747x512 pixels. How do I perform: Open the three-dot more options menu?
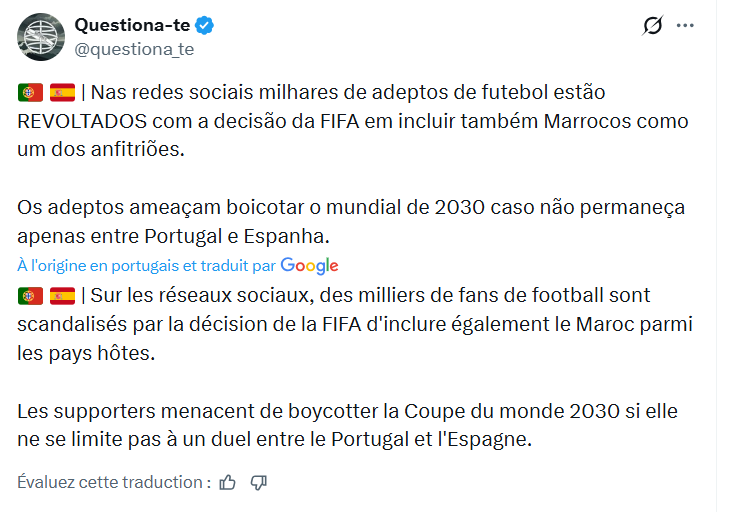point(685,26)
